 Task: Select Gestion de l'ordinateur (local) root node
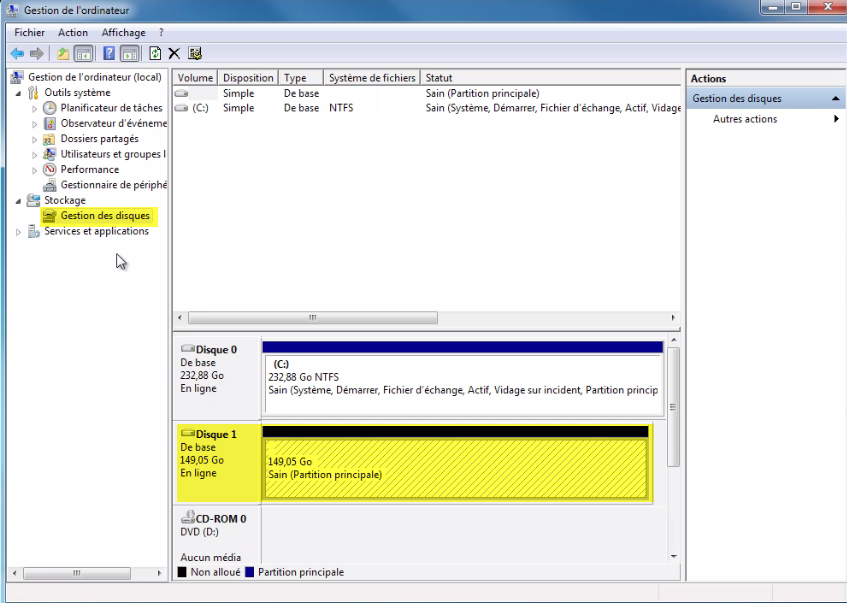pos(95,77)
